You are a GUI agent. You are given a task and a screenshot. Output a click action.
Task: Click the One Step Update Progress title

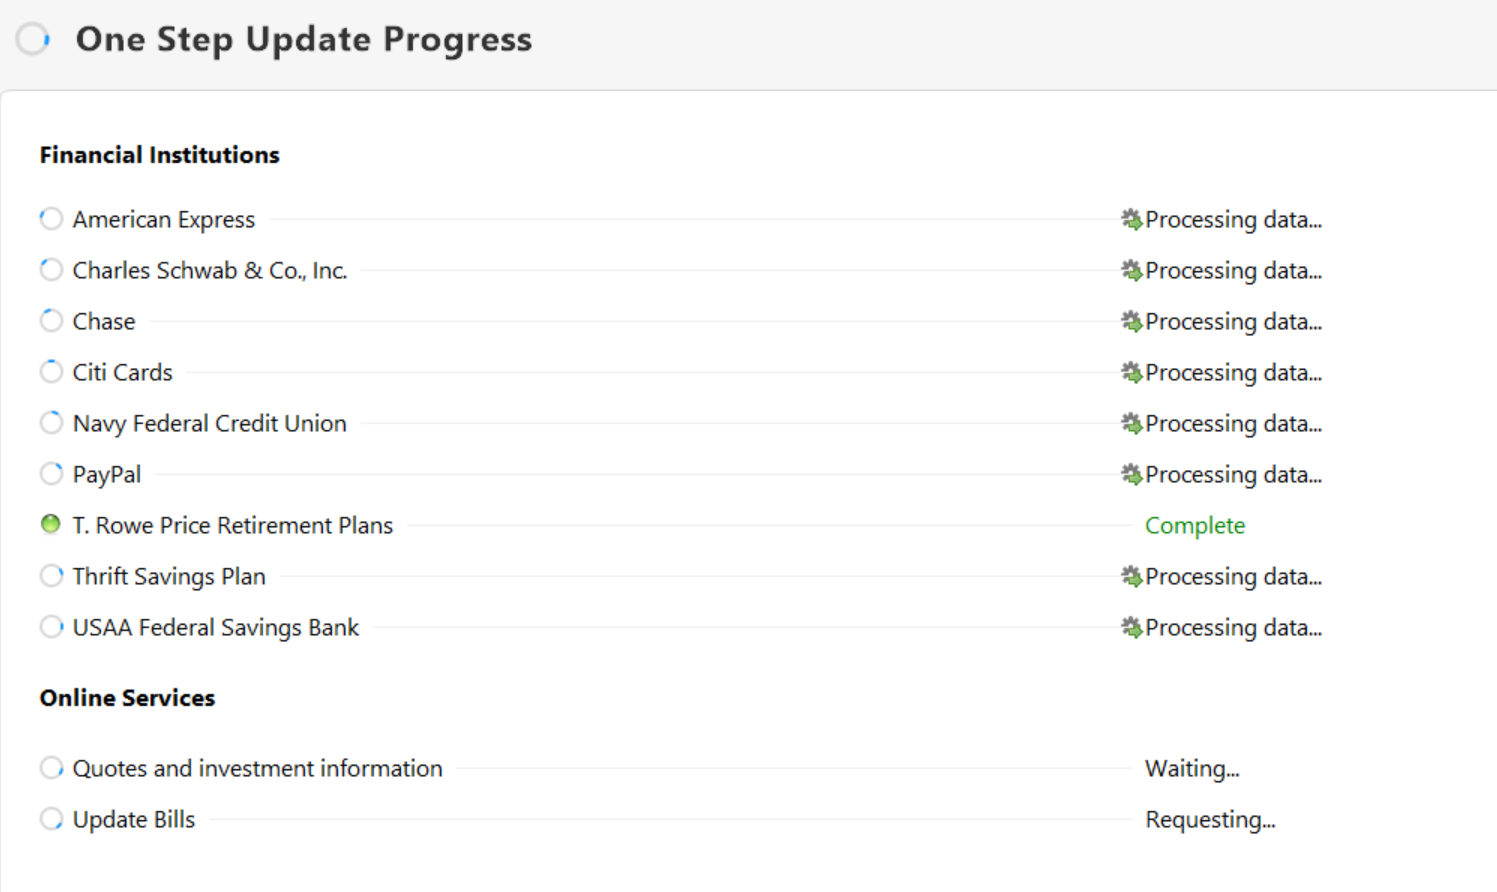coord(303,39)
